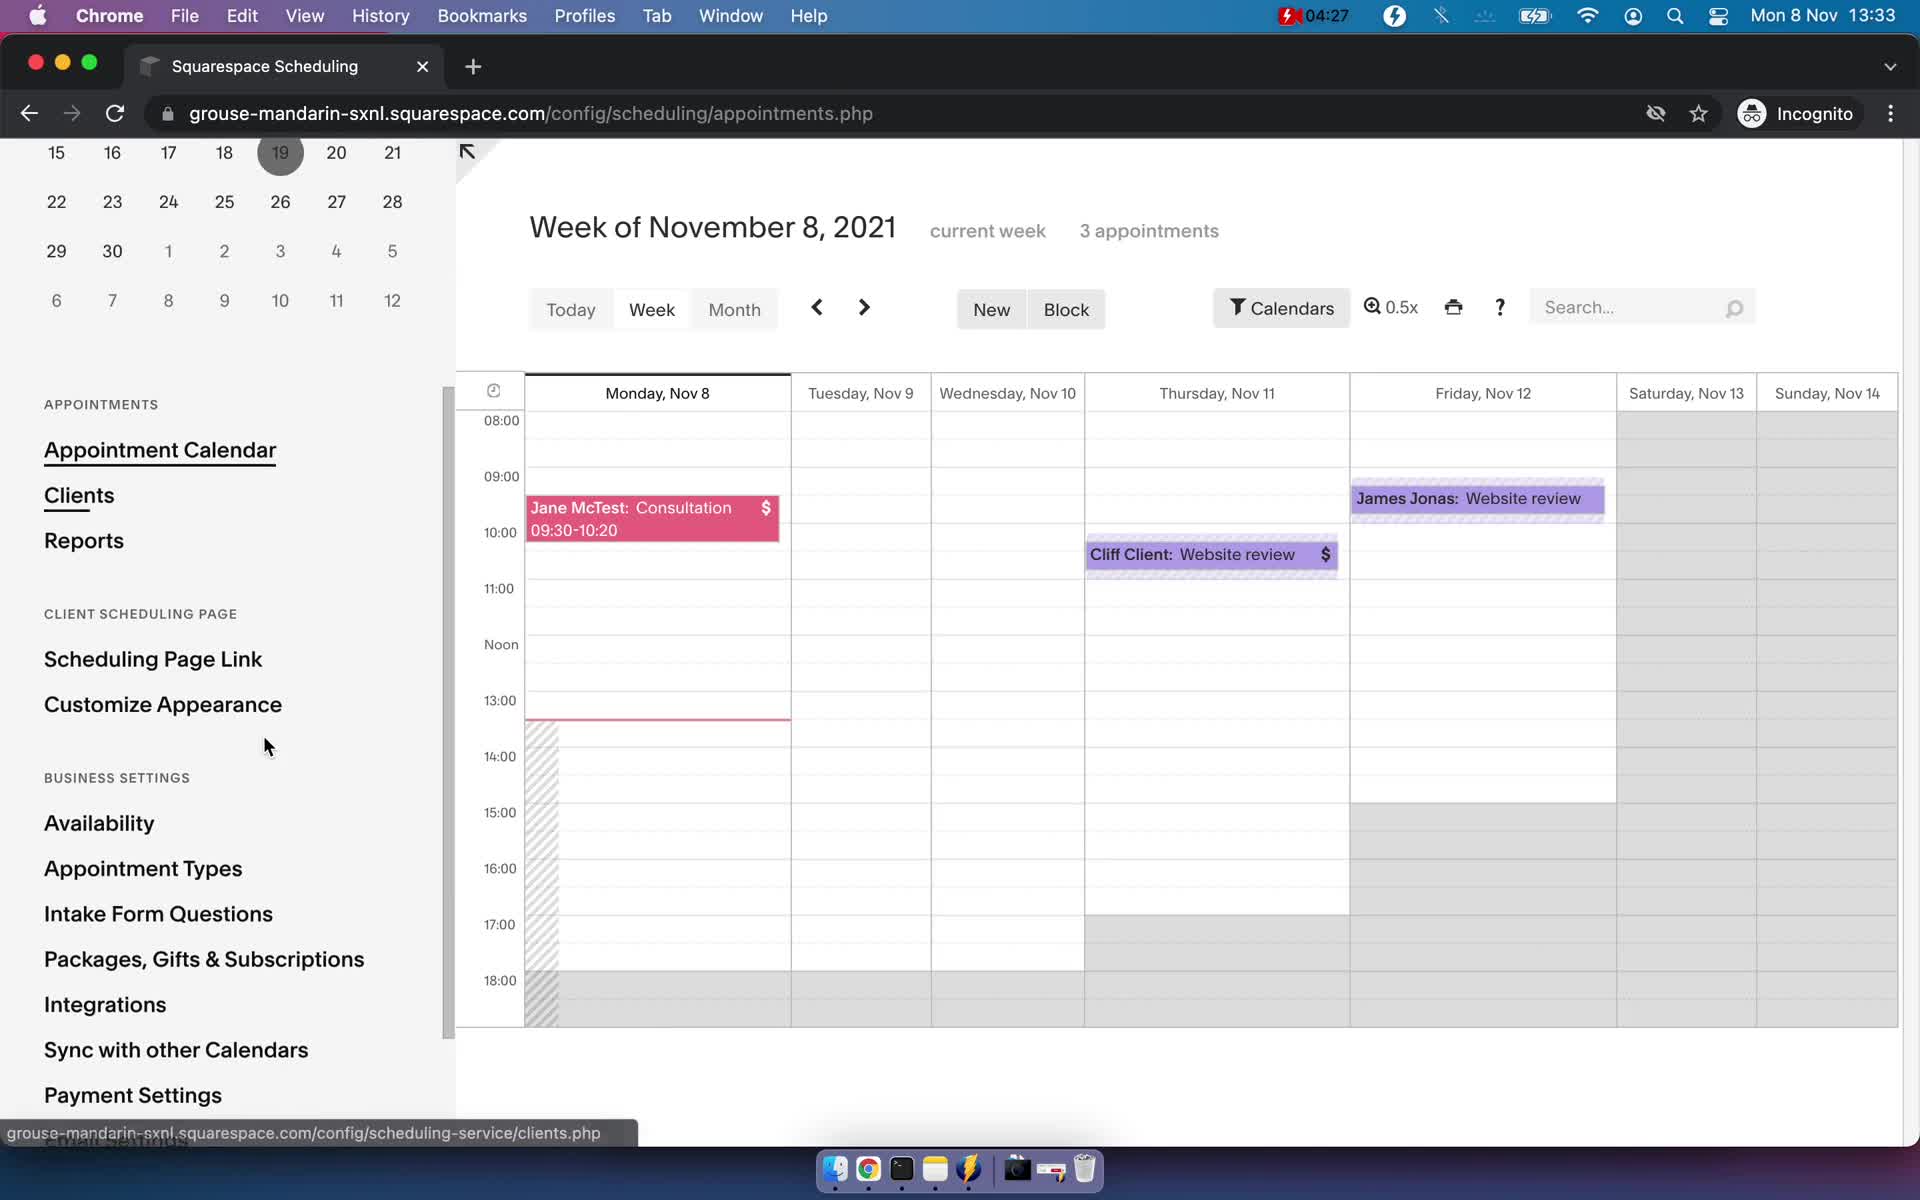The height and width of the screenshot is (1200, 1920).
Task: Open Scheduling Page Link
Action: [x=153, y=659]
